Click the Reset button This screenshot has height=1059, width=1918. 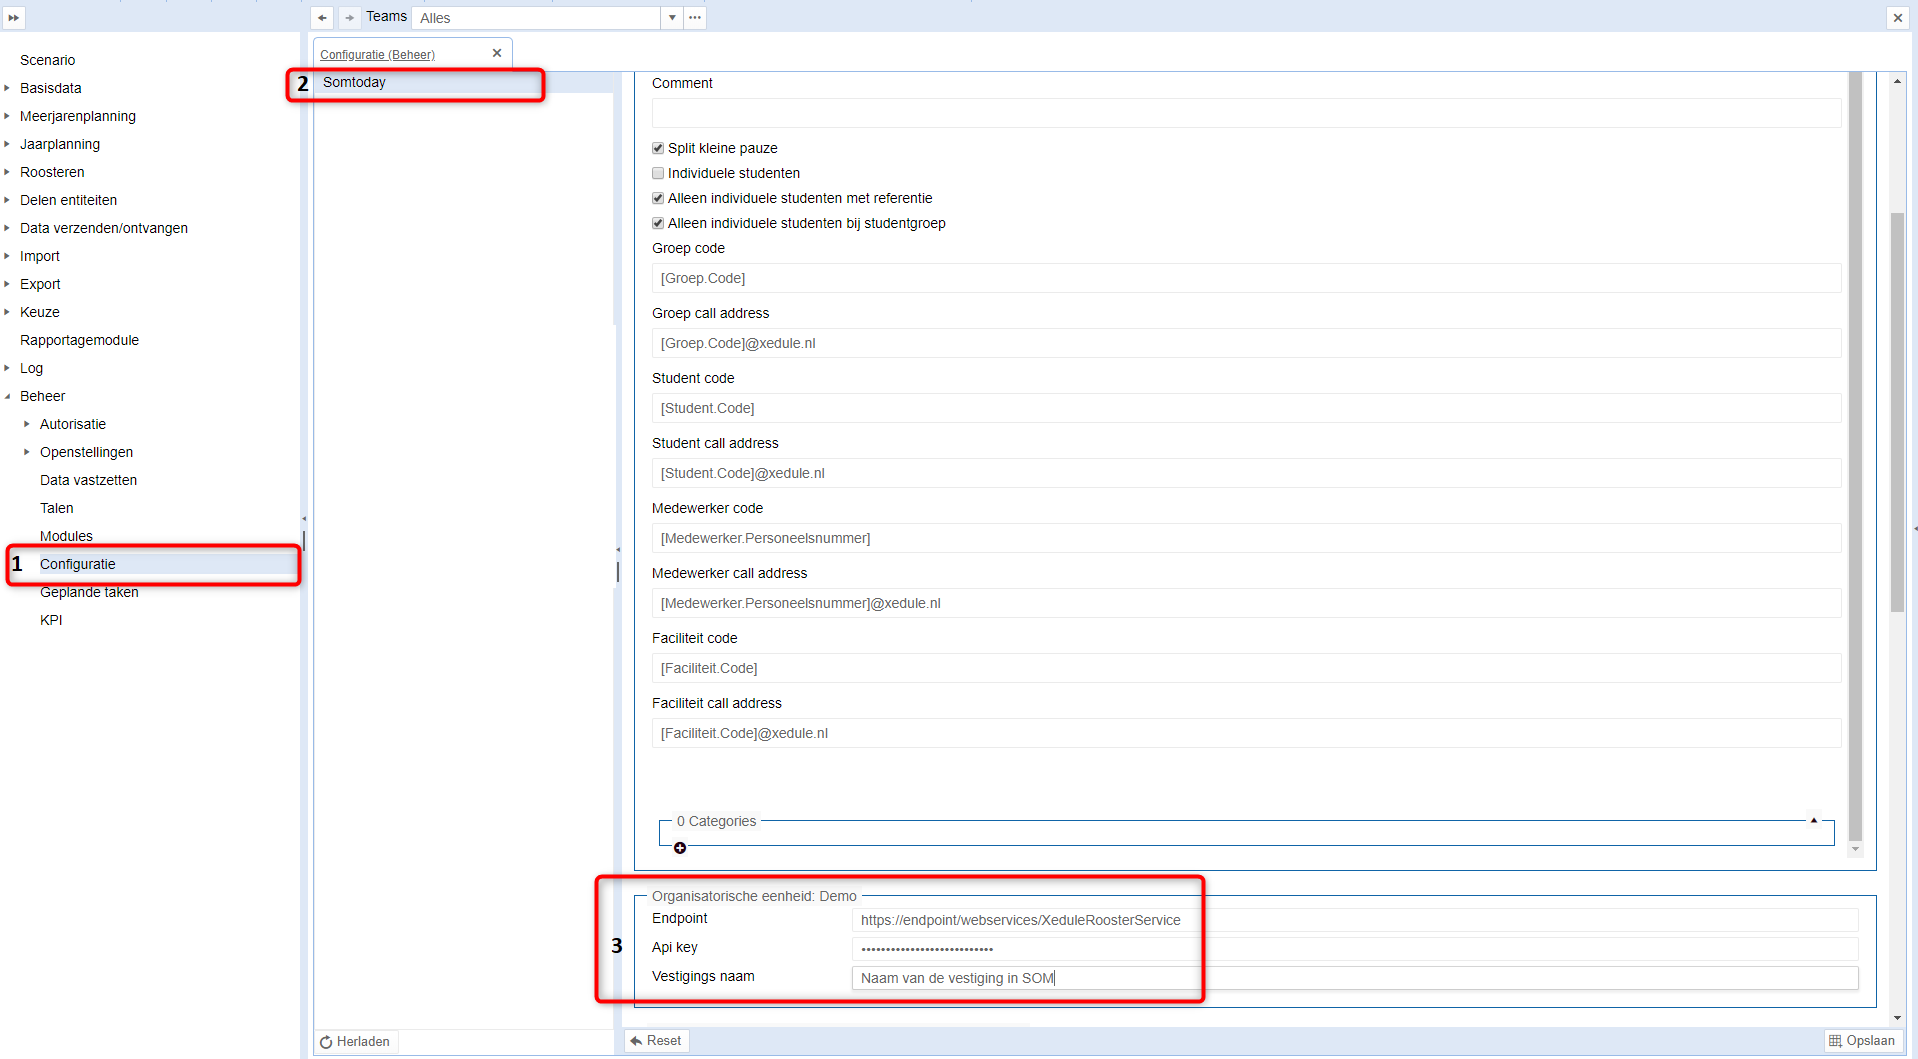click(656, 1041)
